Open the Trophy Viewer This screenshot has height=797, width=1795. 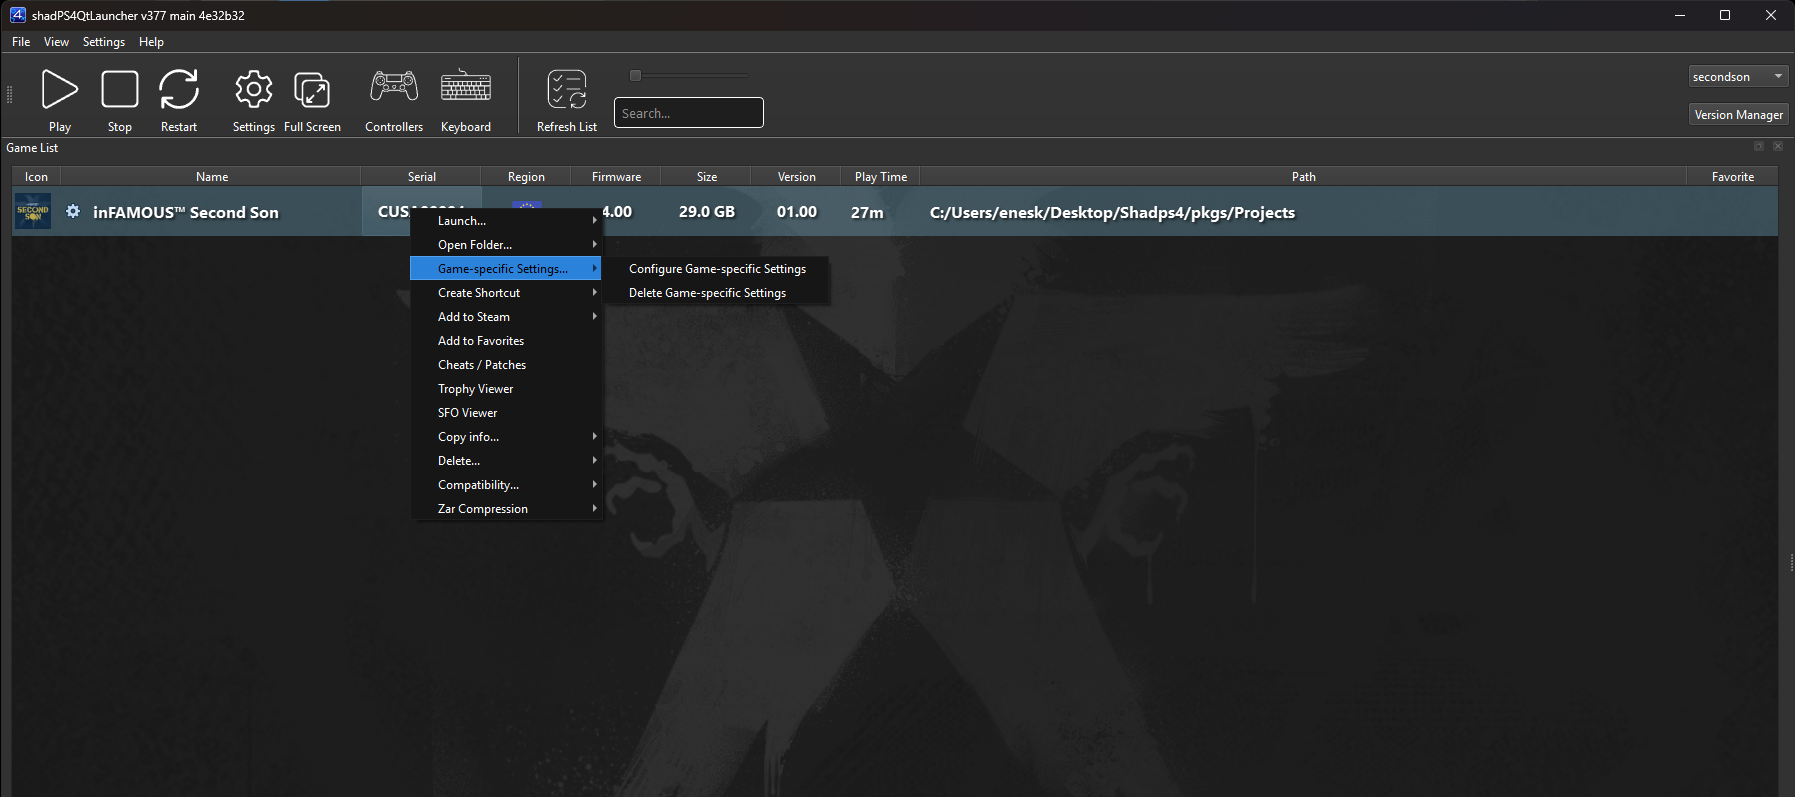point(506,389)
